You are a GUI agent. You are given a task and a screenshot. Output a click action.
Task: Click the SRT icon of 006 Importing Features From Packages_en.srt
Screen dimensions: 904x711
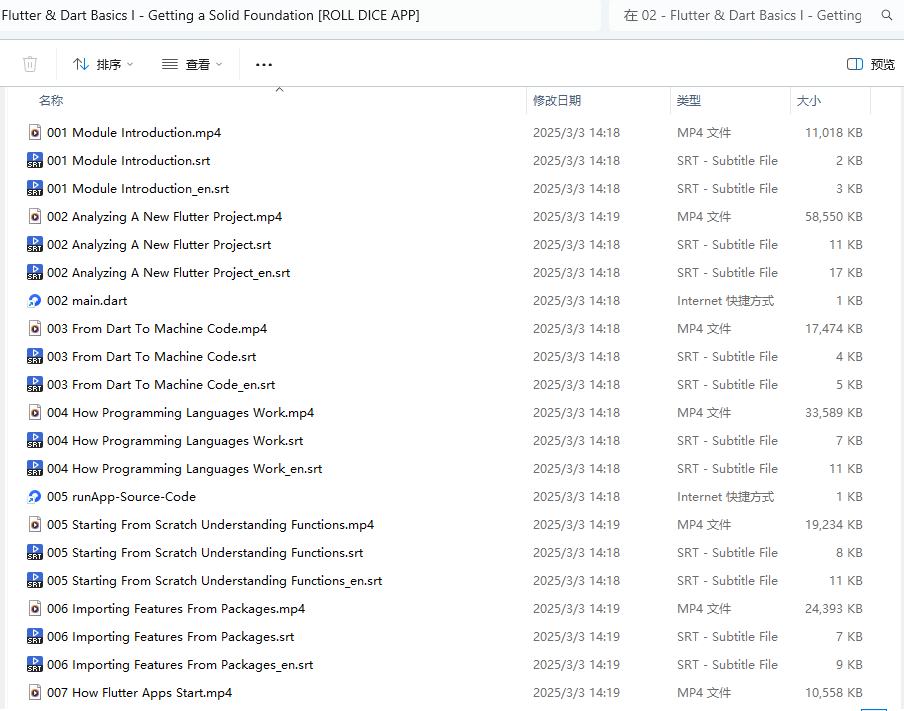35,665
